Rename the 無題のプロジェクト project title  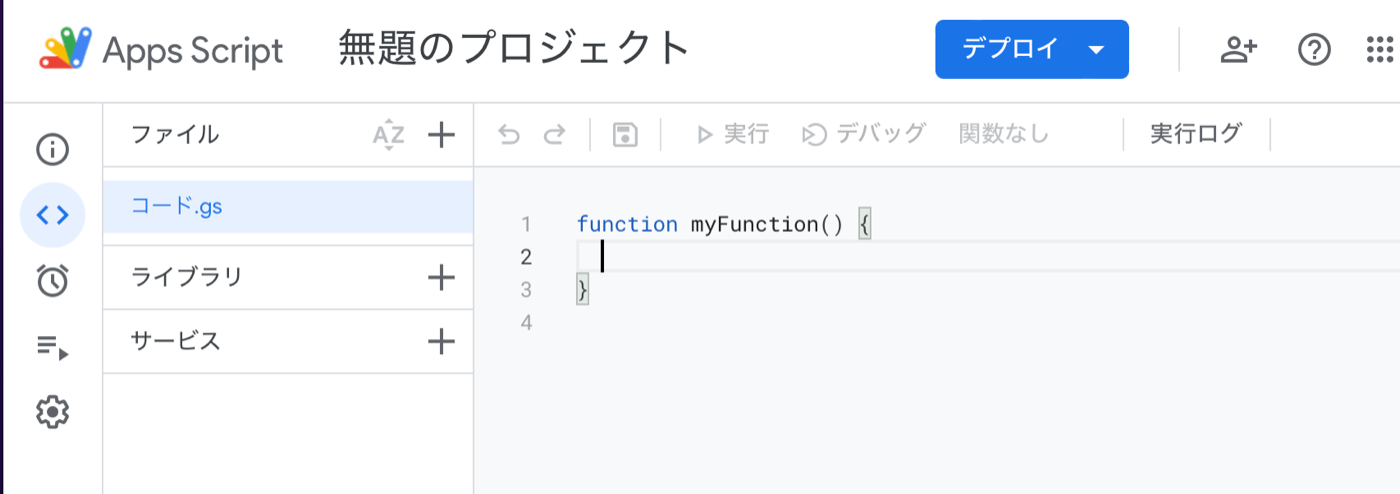point(515,48)
